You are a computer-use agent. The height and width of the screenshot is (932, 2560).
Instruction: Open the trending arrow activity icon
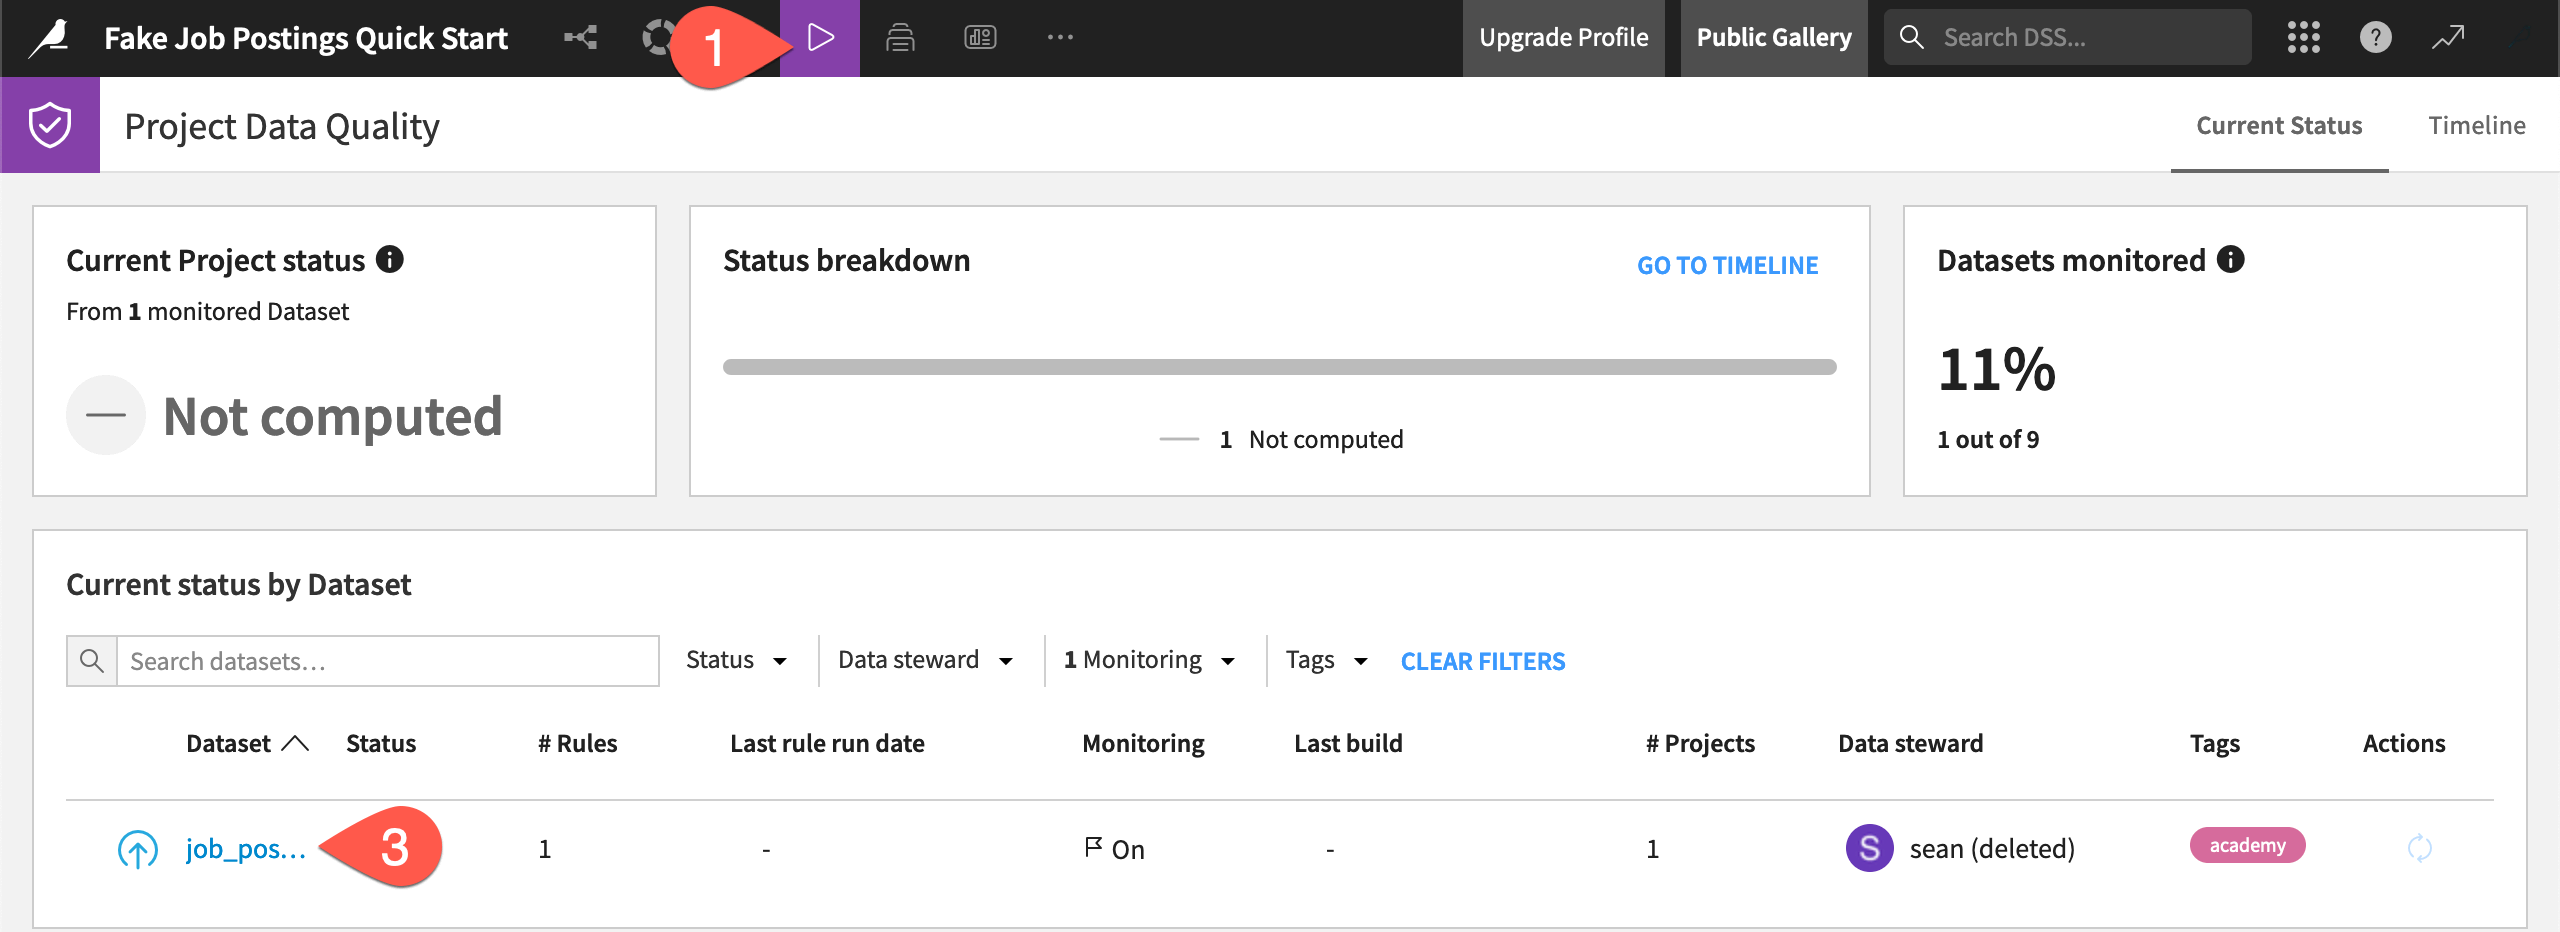tap(2448, 38)
